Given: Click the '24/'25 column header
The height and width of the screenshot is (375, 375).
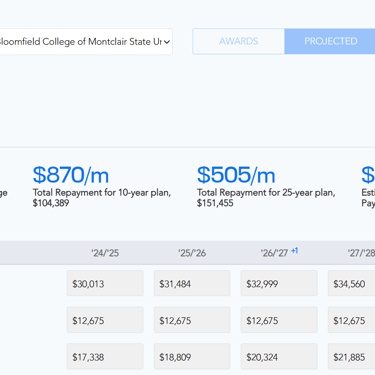Looking at the screenshot, I should pos(105,253).
